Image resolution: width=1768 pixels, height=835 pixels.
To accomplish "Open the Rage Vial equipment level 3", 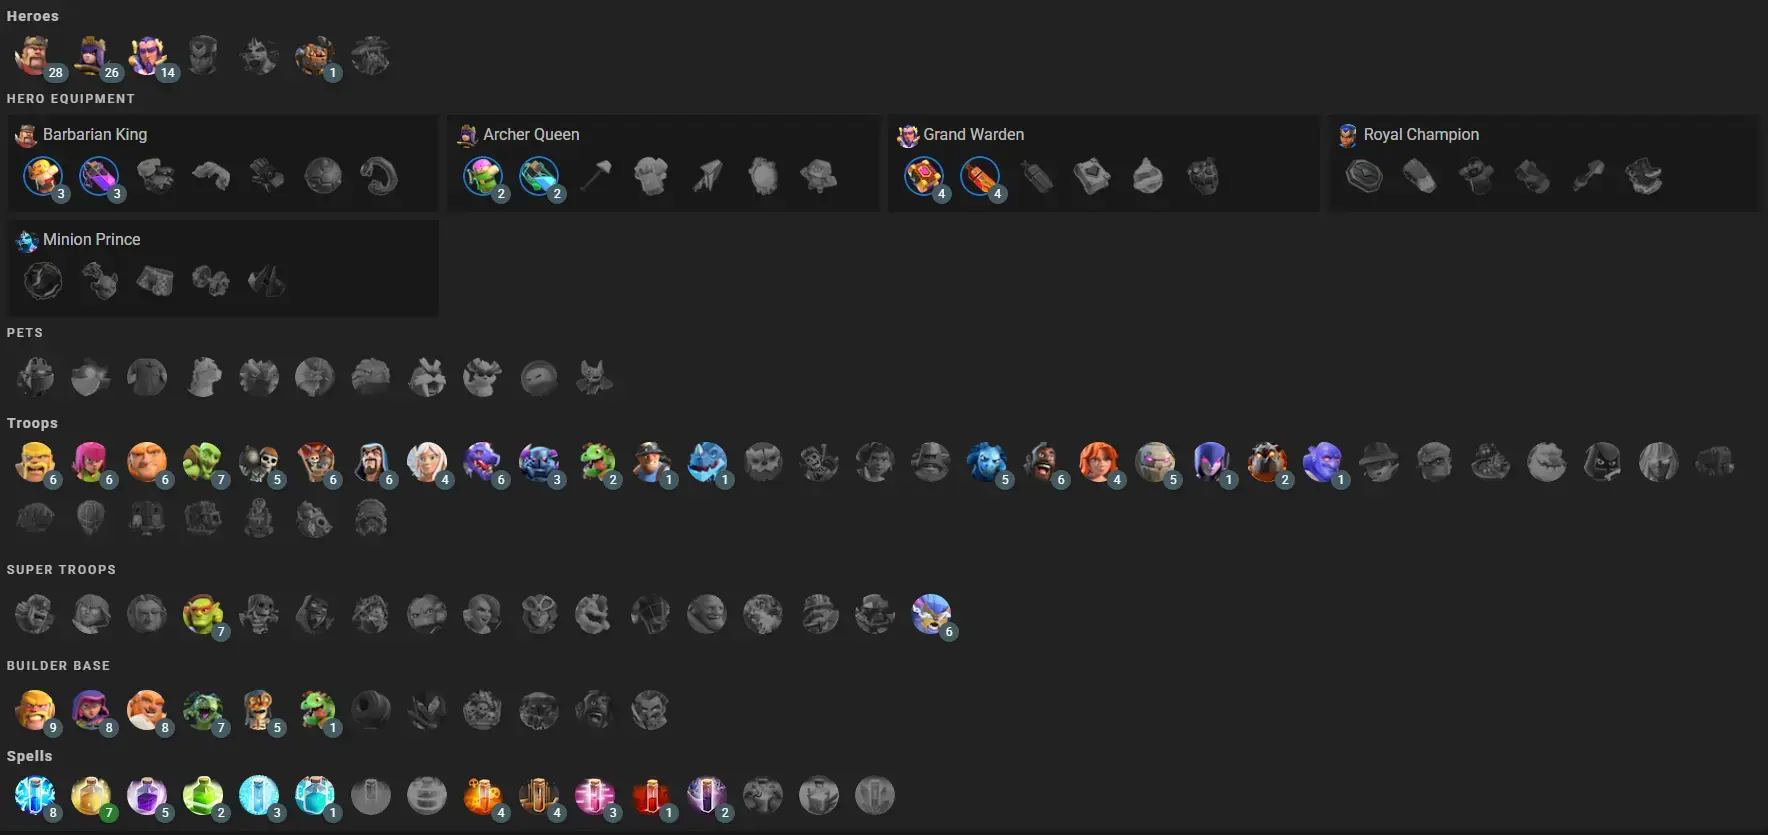I will coord(99,177).
